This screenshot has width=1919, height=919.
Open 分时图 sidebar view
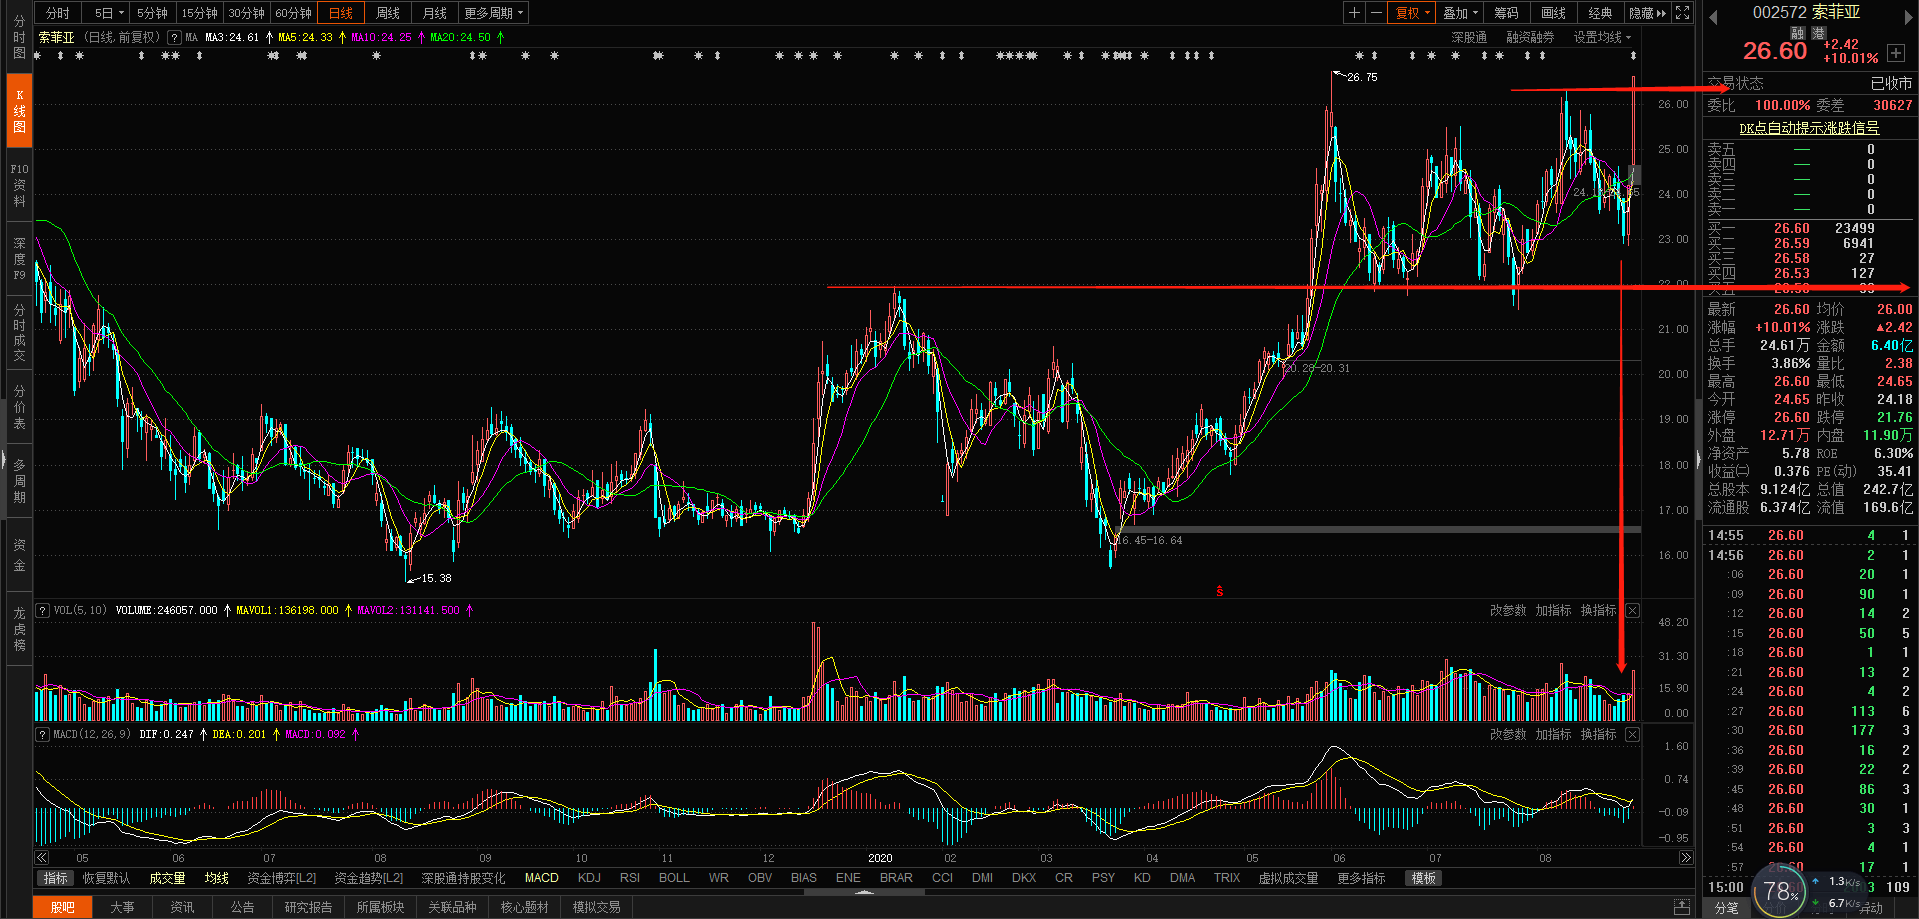[x=20, y=37]
